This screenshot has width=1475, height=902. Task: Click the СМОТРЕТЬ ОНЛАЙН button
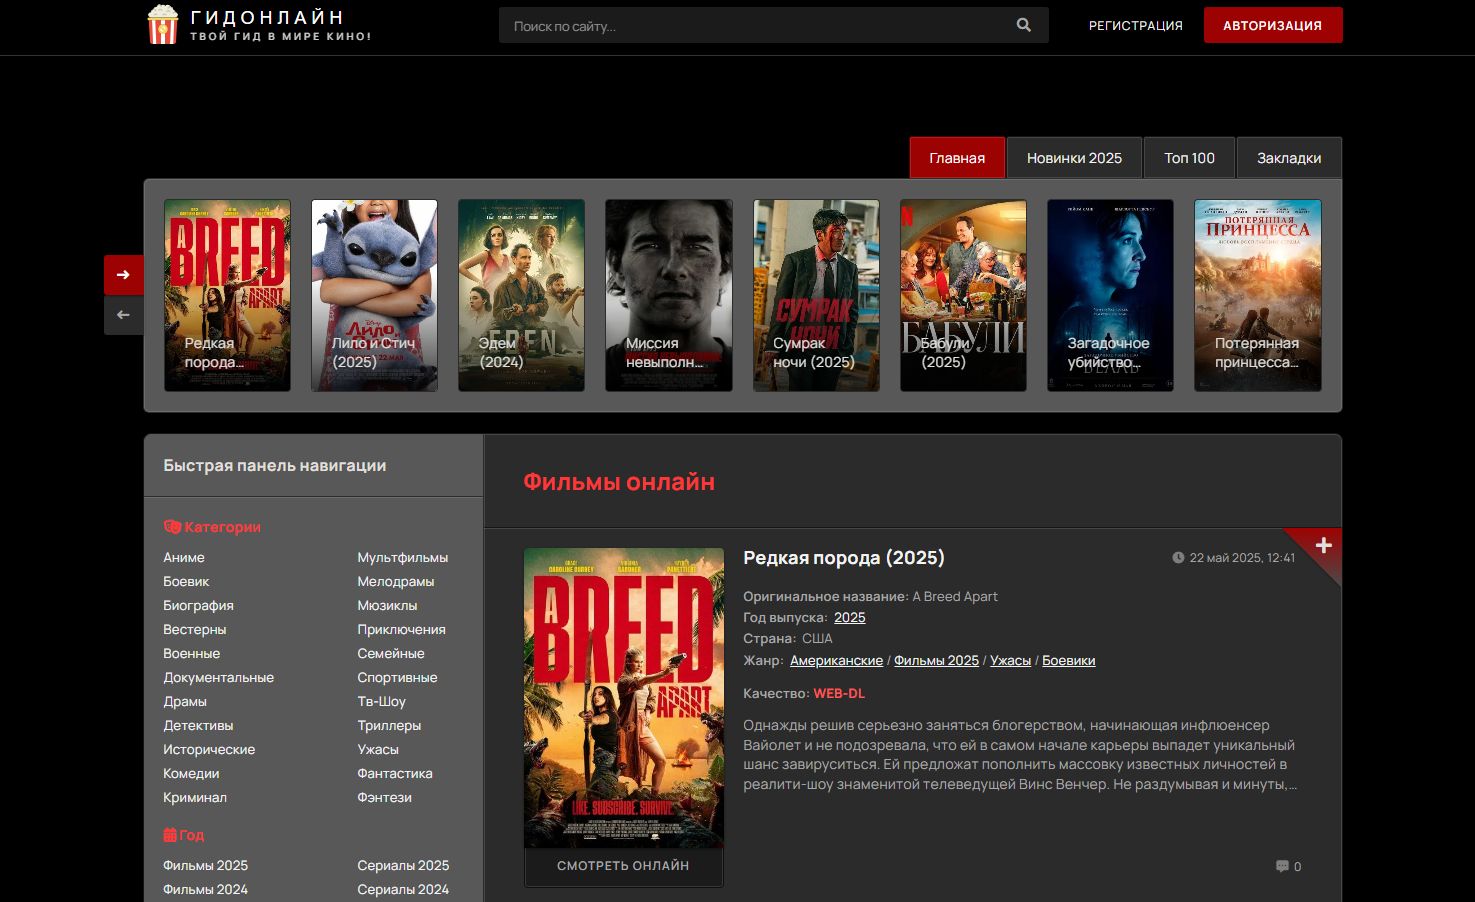coord(623,866)
